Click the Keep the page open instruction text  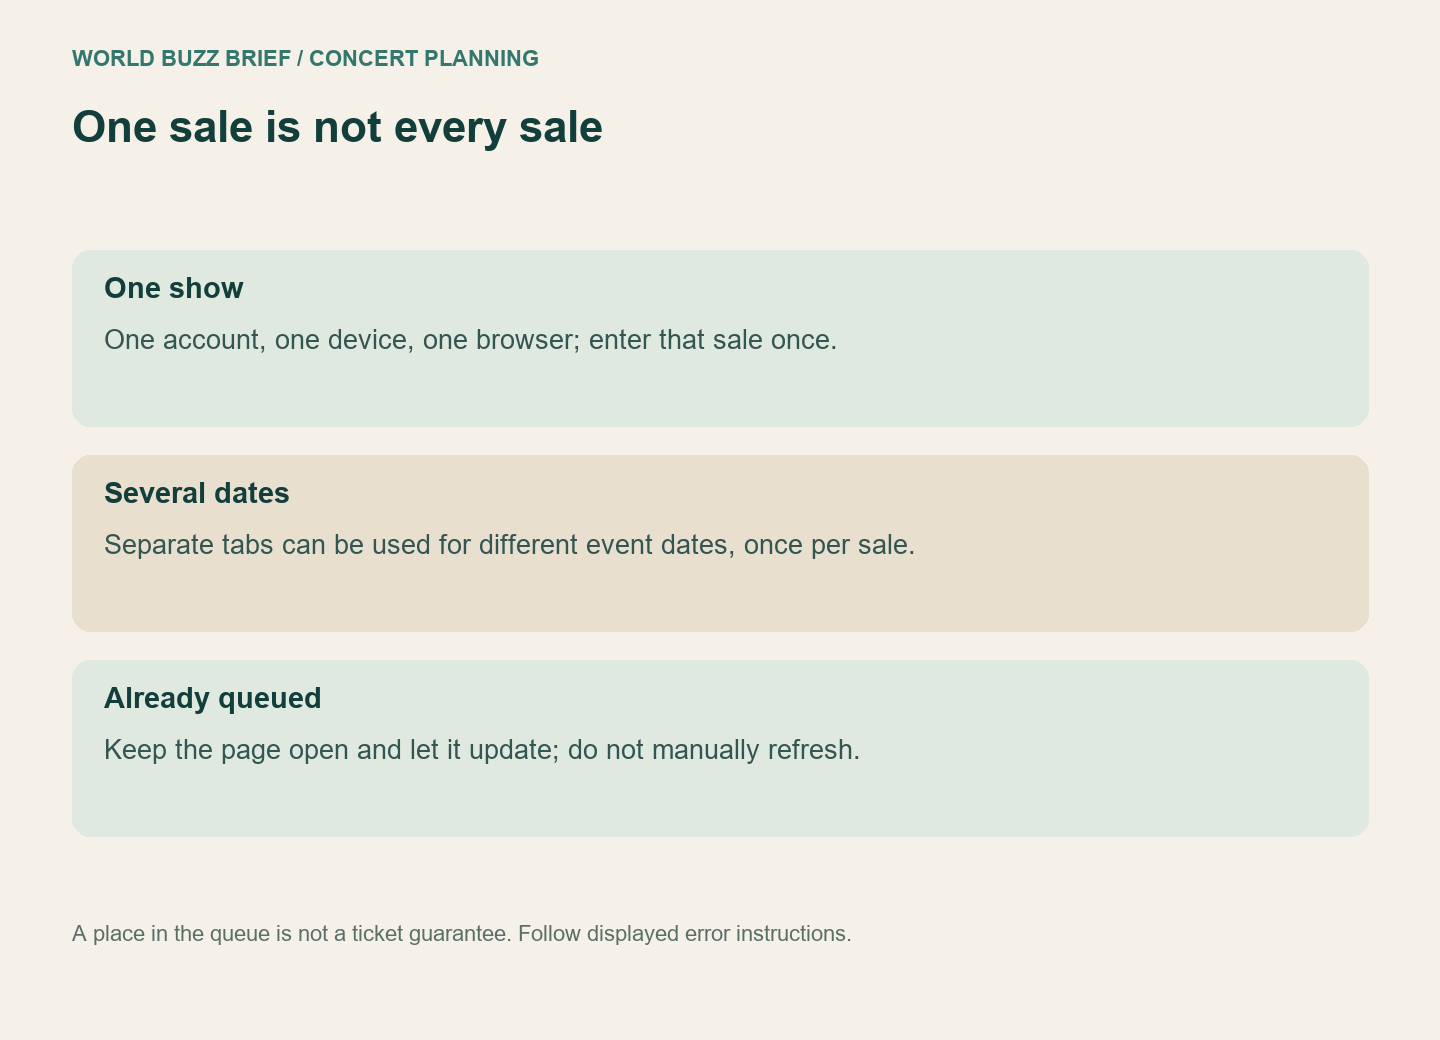[x=482, y=750]
